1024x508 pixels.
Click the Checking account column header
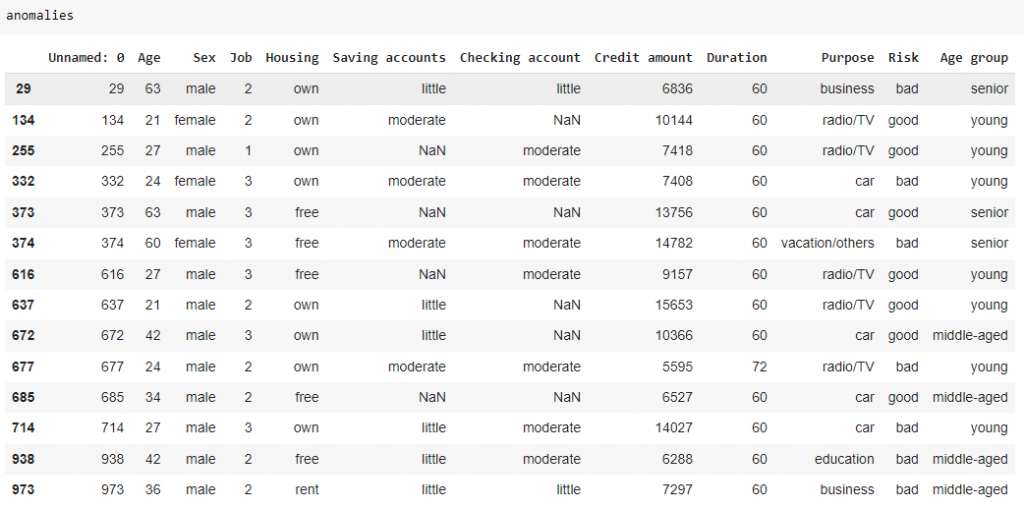point(520,58)
